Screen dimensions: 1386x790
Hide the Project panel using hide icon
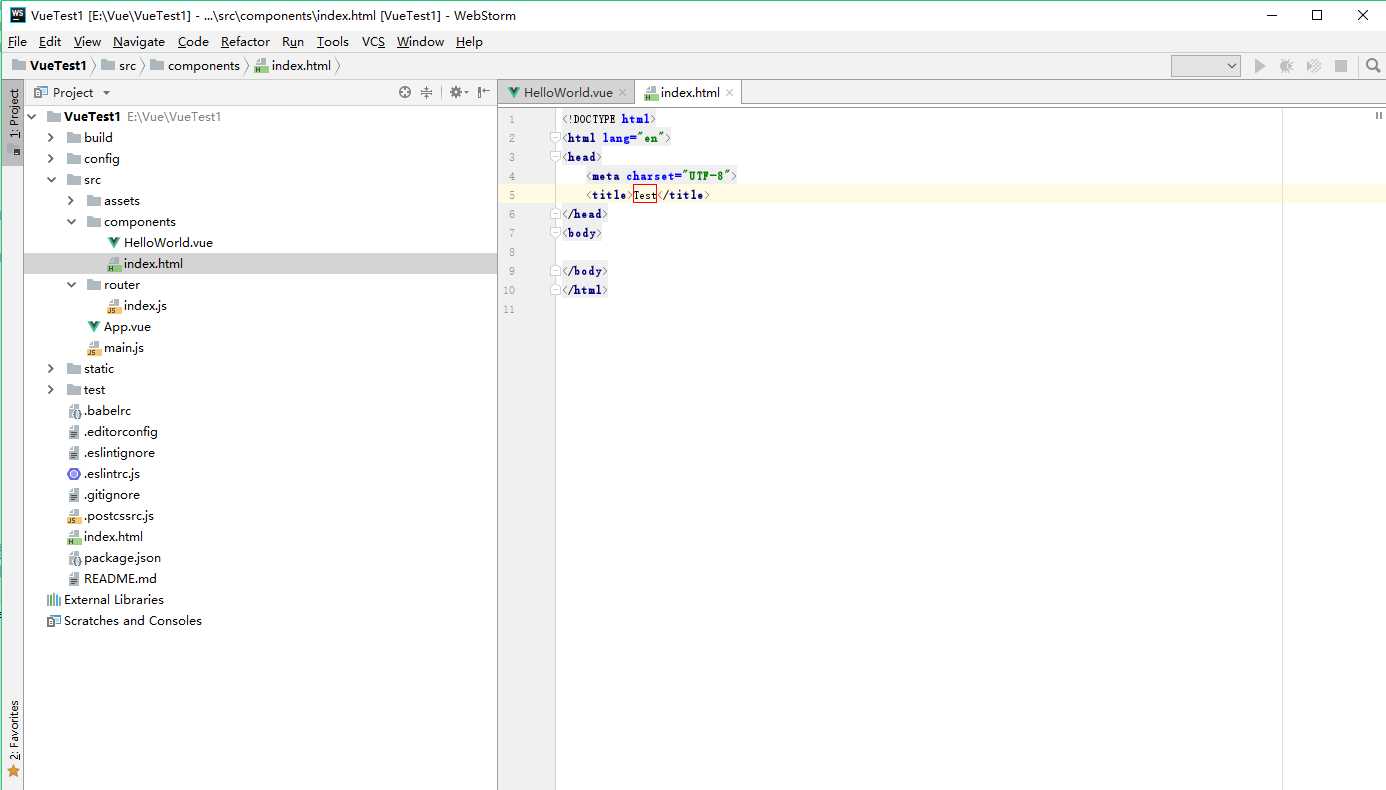[484, 92]
